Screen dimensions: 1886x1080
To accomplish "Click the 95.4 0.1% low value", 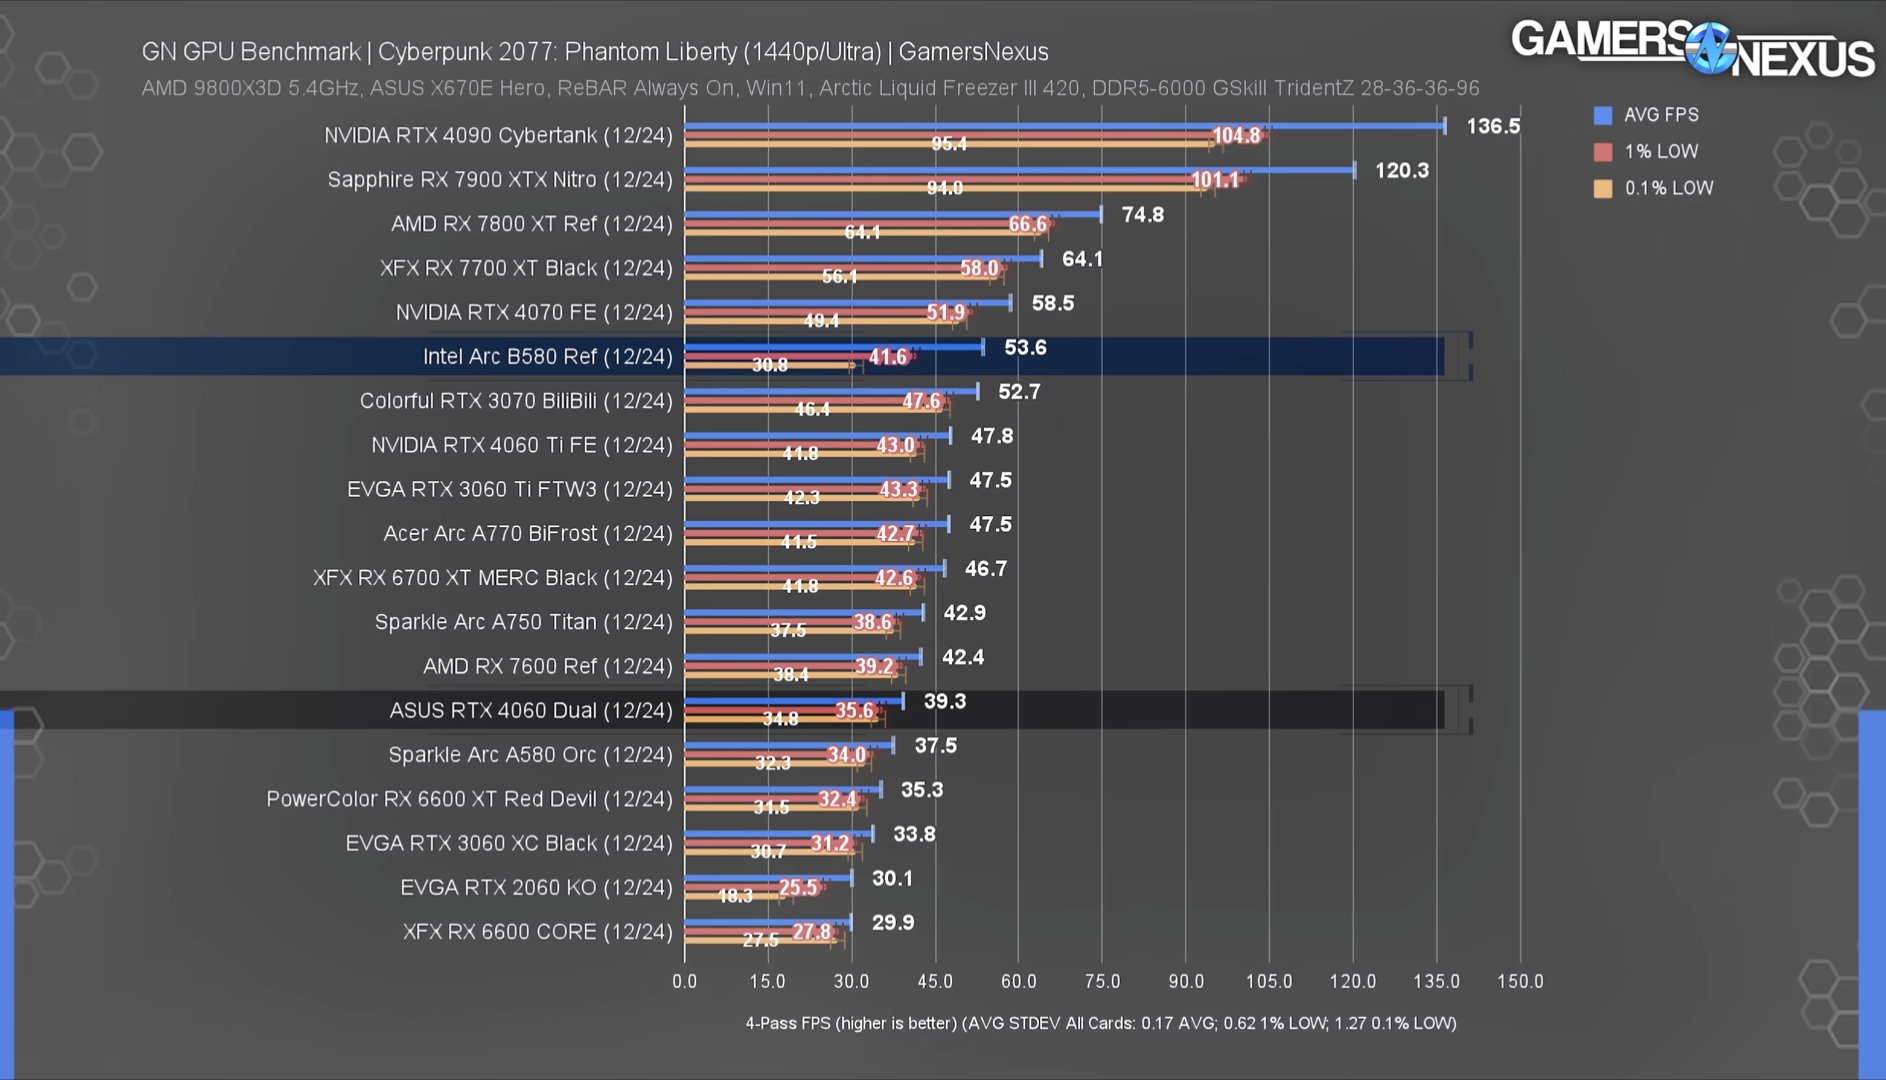I will coord(949,144).
